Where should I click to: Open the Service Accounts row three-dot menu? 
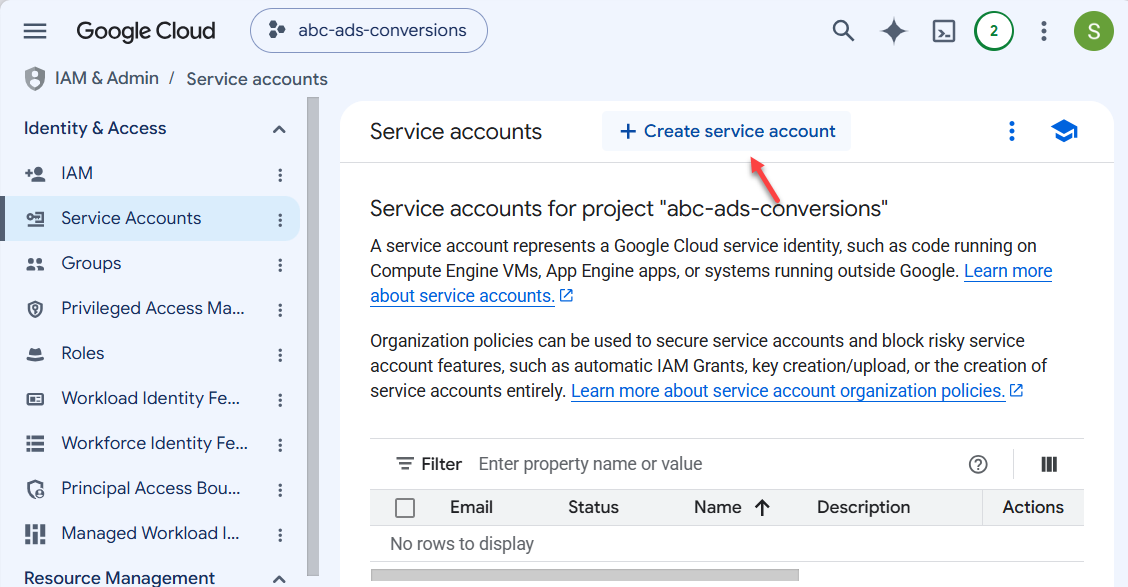pyautogui.click(x=280, y=220)
